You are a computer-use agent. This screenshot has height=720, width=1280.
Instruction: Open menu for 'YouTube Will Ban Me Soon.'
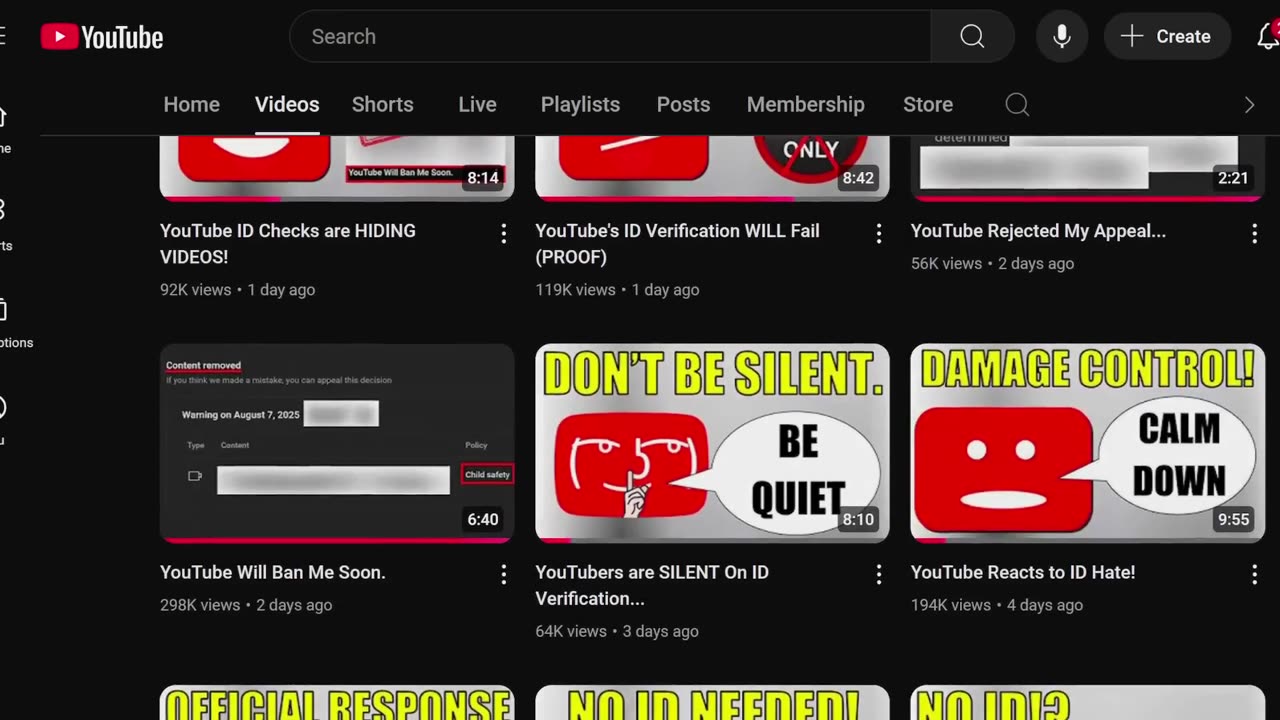(503, 574)
